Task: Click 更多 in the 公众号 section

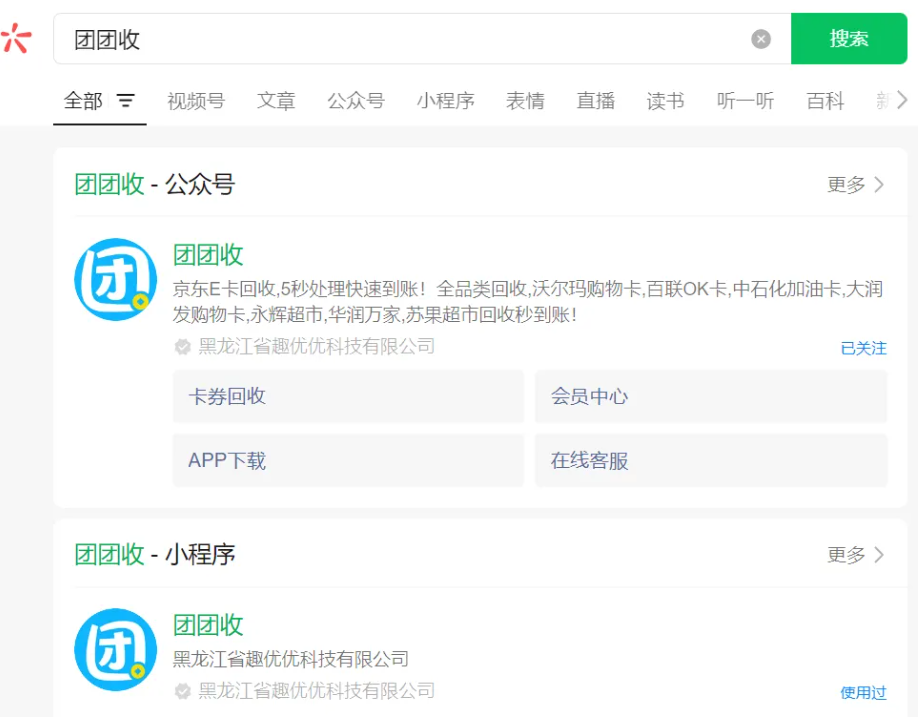Action: click(855, 184)
